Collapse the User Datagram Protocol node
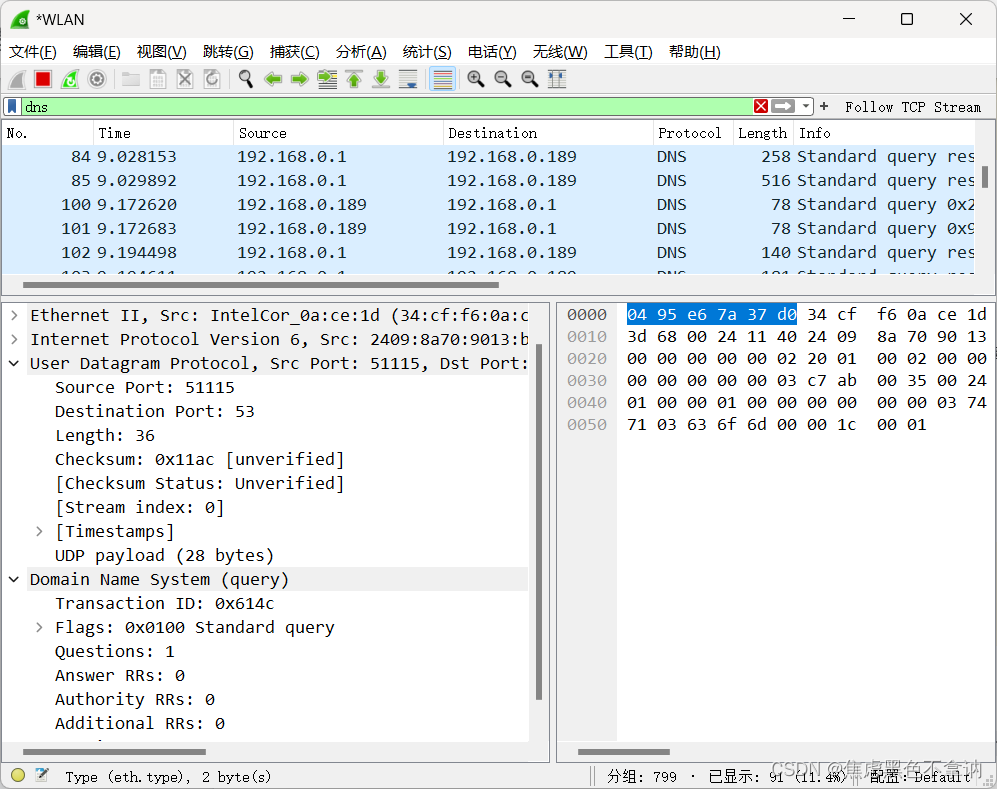Viewport: 997px width, 789px height. [15, 364]
